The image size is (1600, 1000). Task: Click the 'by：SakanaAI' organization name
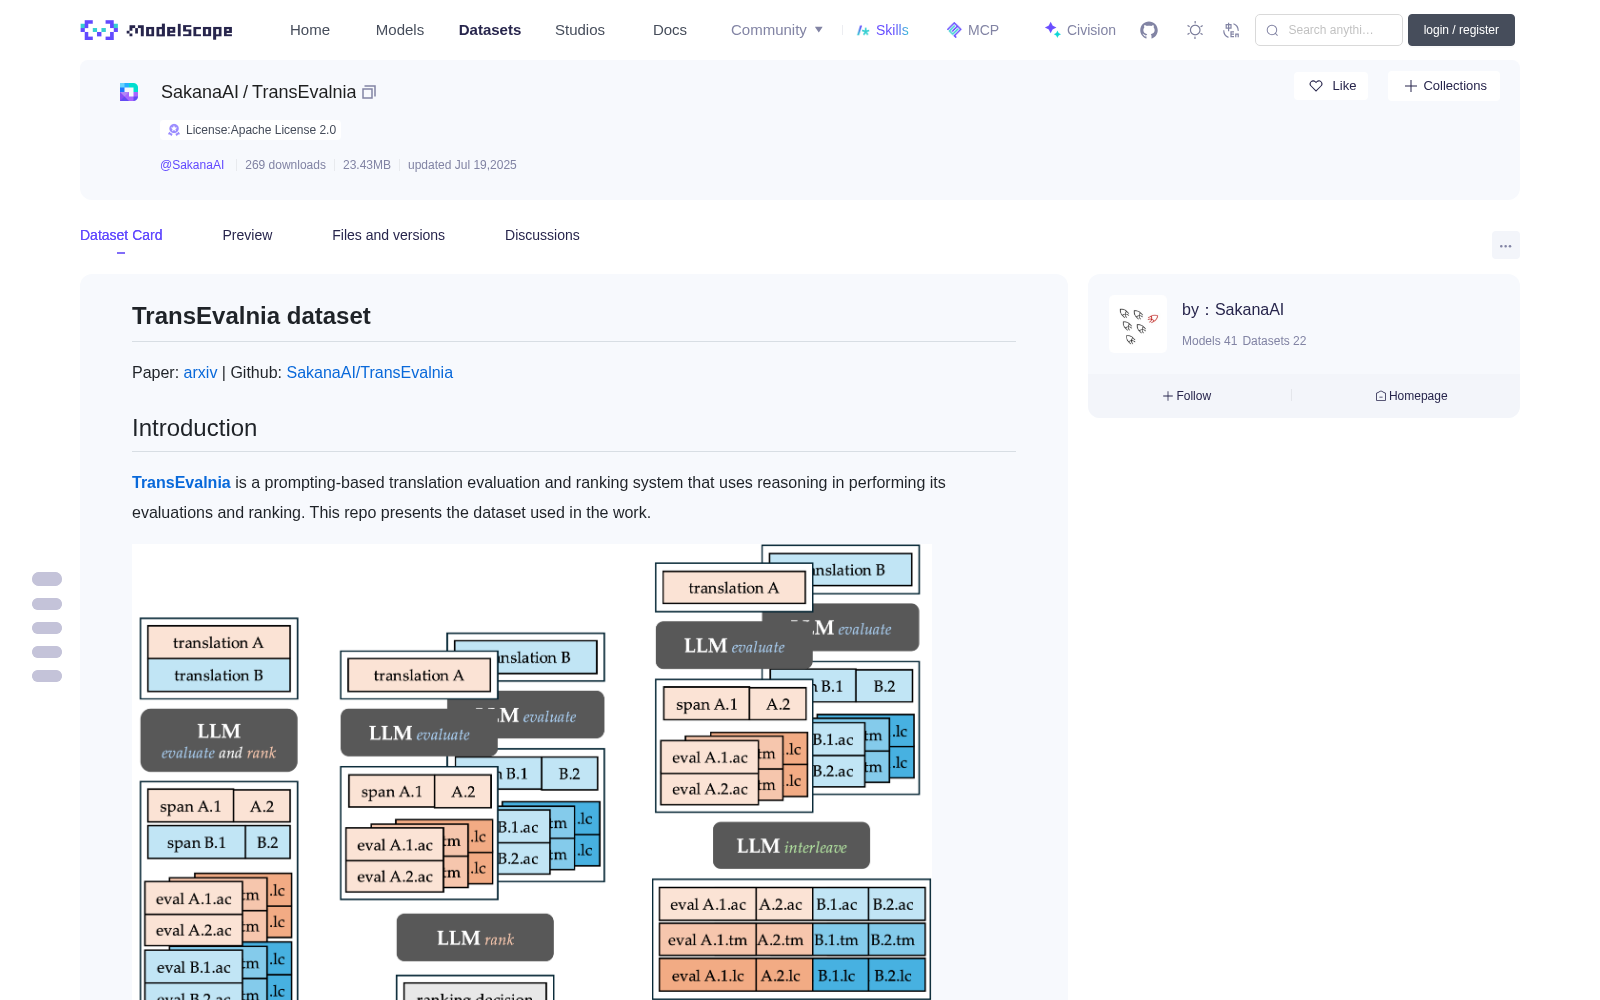(x=1233, y=310)
